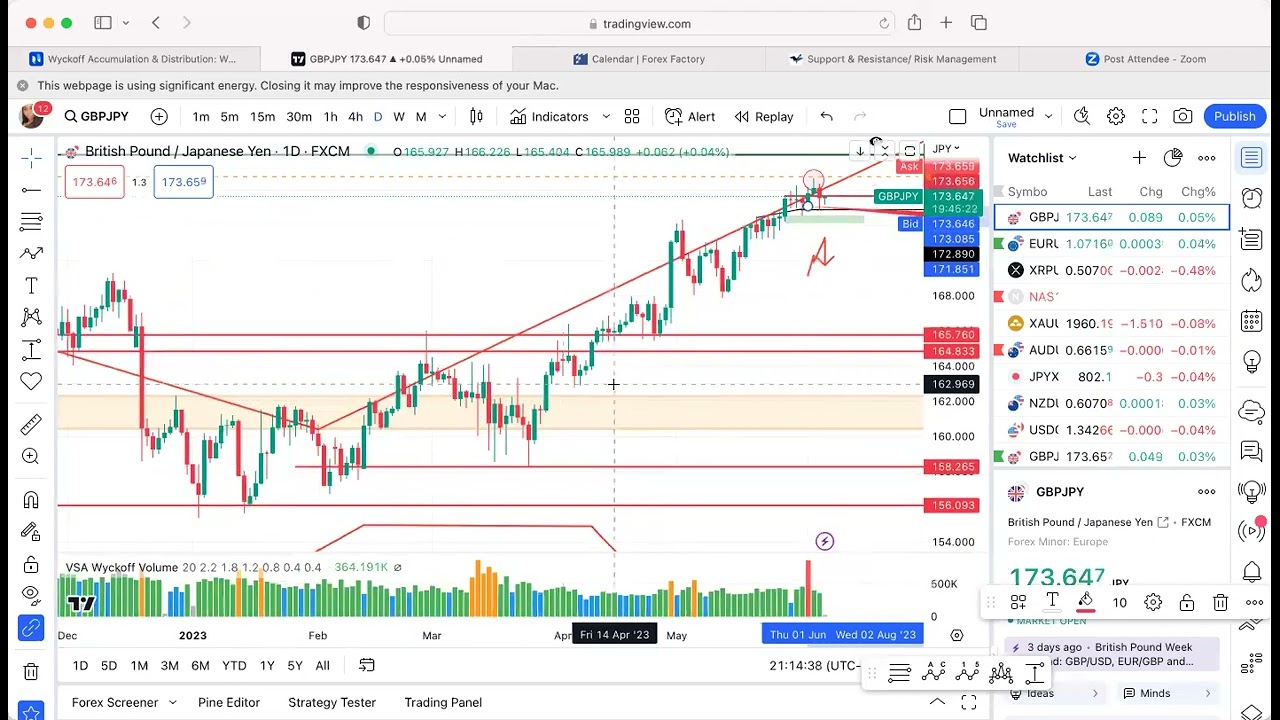1280x720 pixels.
Task: Expand the timeframe list chevron
Action: point(442,117)
